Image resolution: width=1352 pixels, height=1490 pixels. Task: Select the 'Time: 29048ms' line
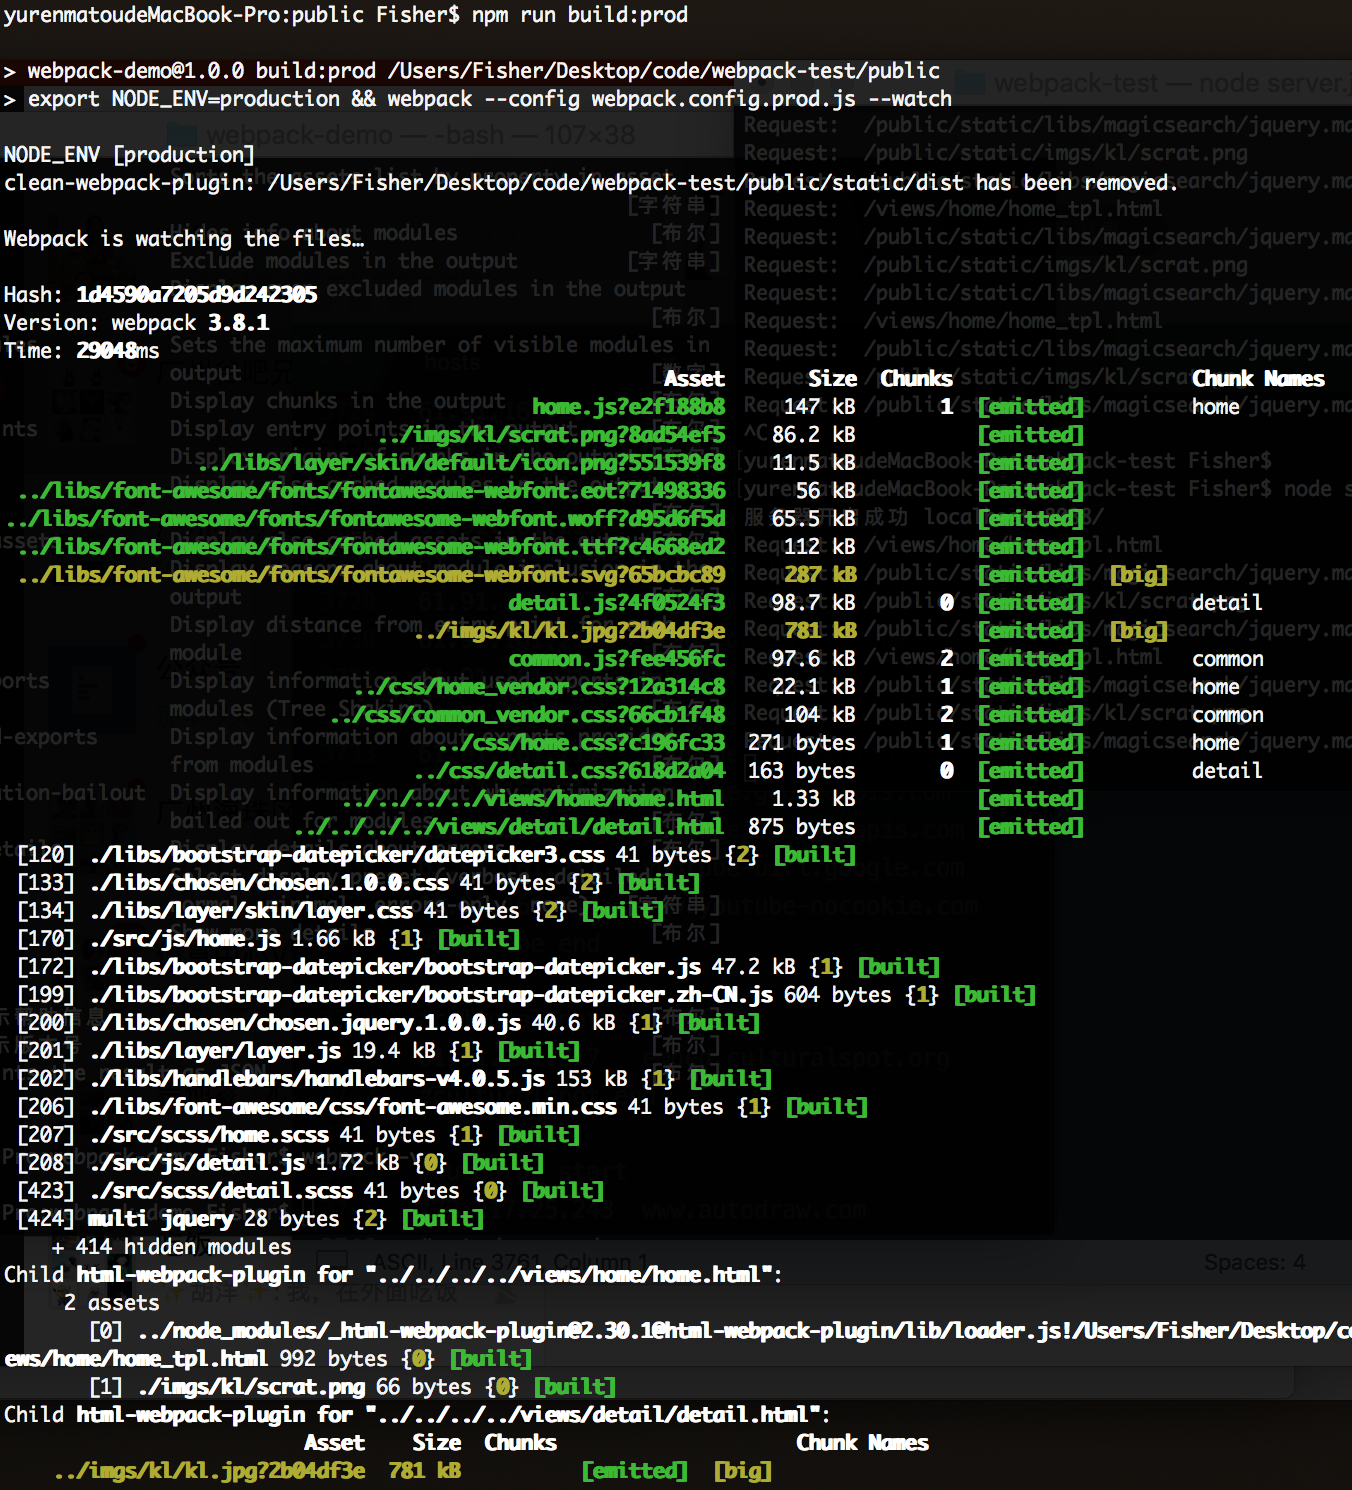[x=81, y=351]
